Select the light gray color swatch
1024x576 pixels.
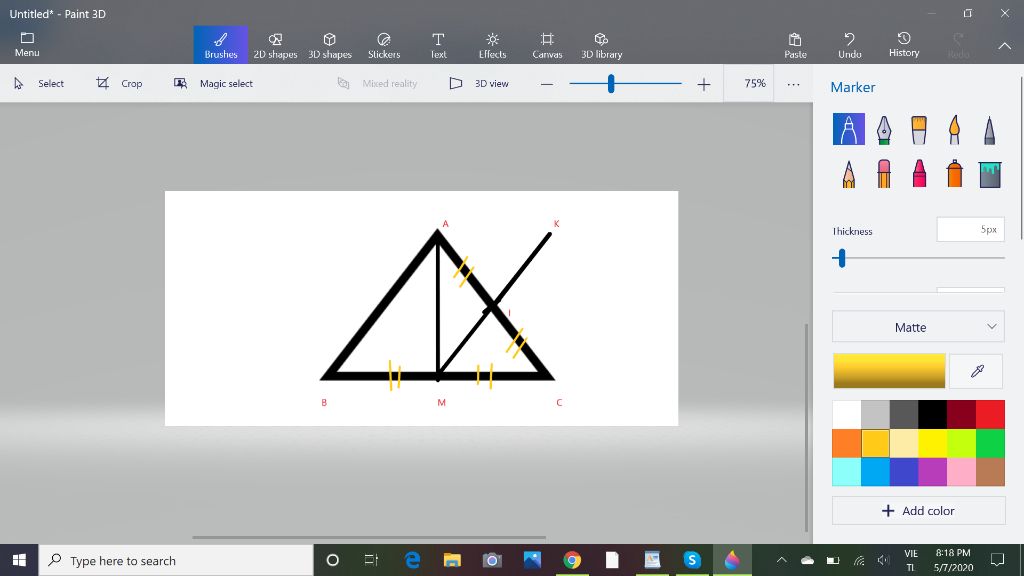click(x=875, y=414)
